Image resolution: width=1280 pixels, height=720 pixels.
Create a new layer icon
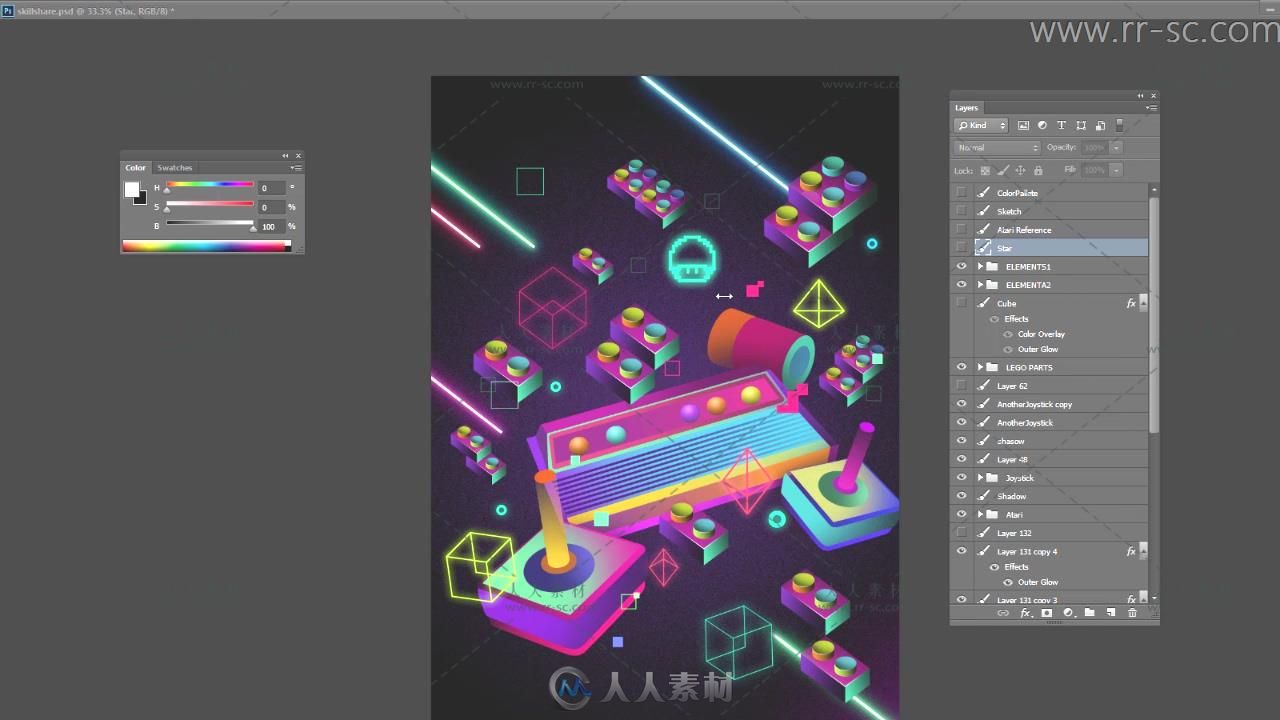1111,613
